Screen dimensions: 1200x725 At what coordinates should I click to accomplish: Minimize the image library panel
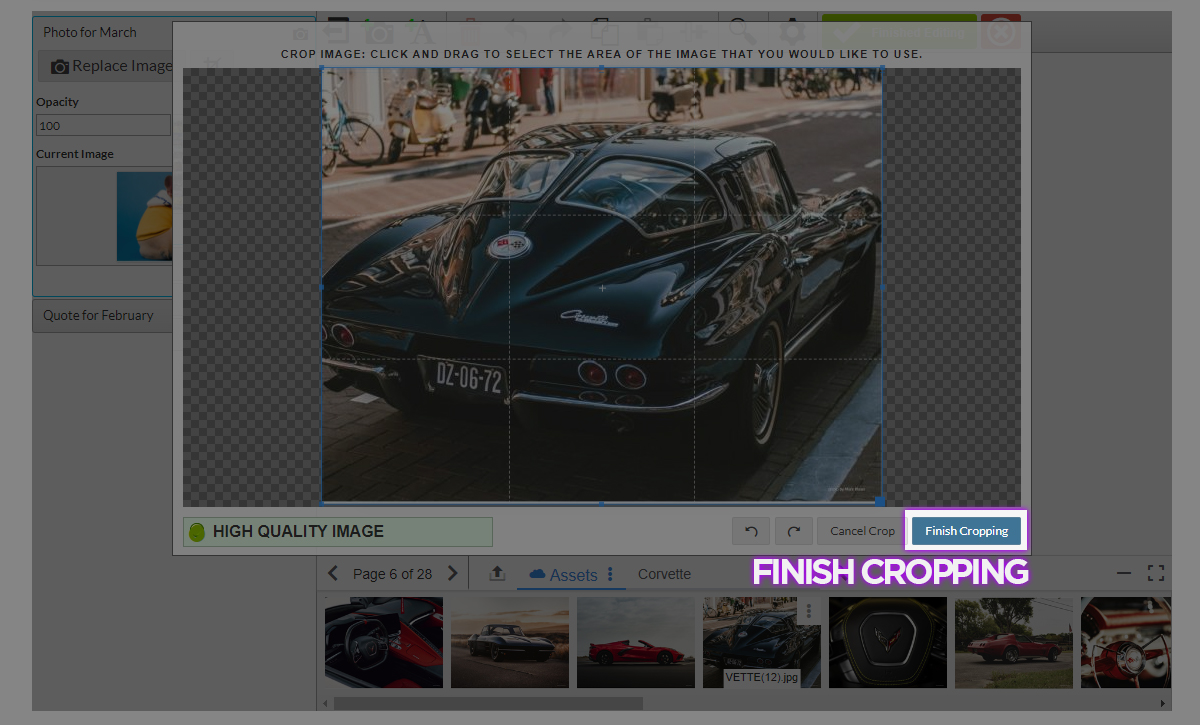pos(1124,574)
